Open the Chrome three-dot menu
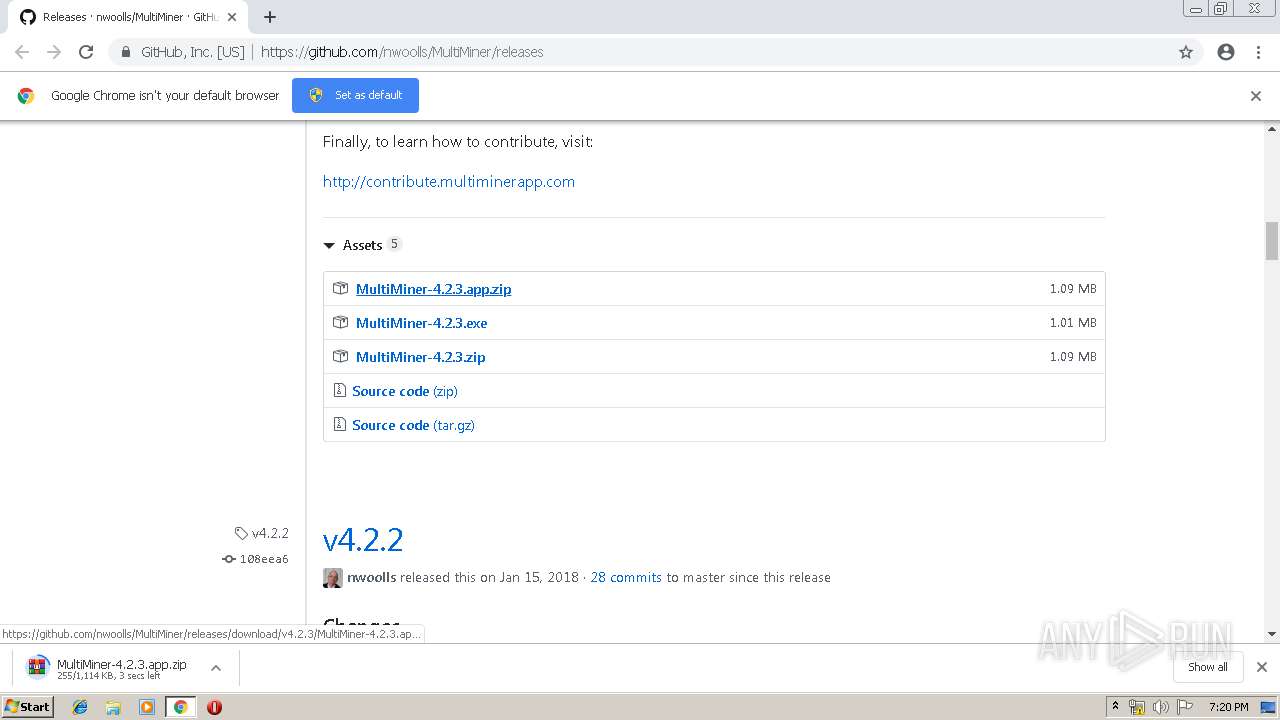 [x=1258, y=52]
